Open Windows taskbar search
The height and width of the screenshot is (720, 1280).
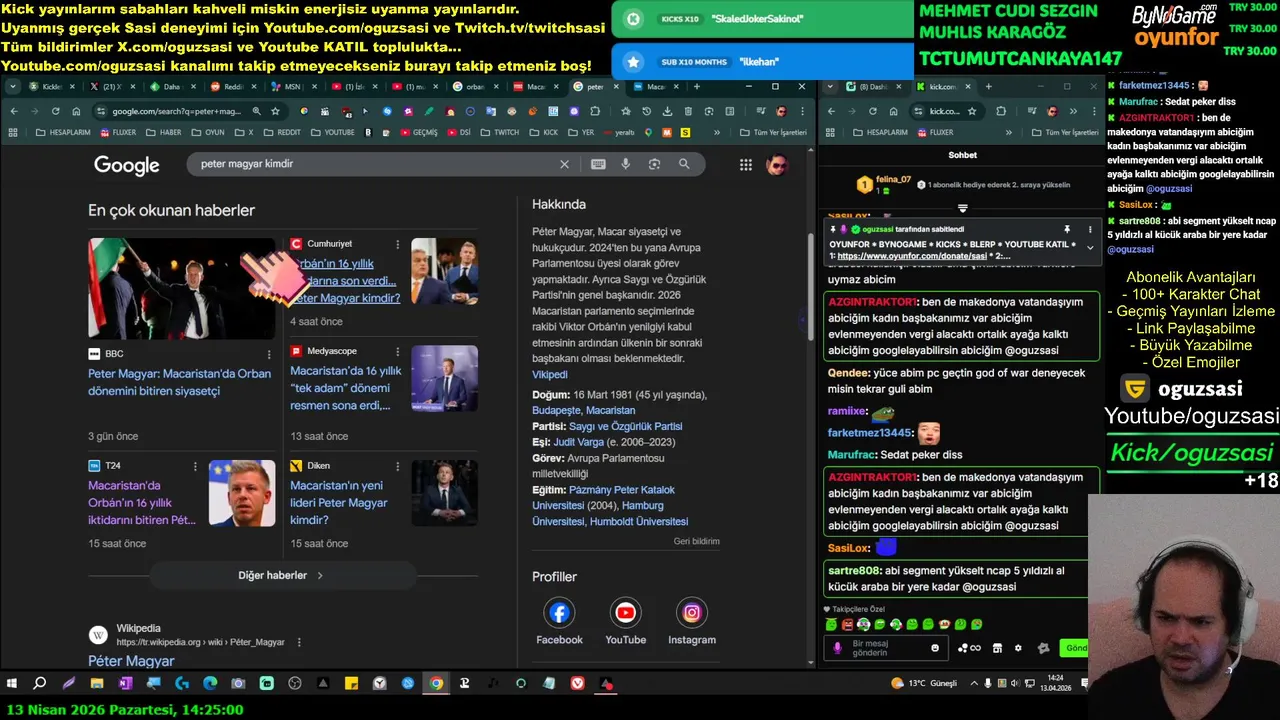(40, 684)
